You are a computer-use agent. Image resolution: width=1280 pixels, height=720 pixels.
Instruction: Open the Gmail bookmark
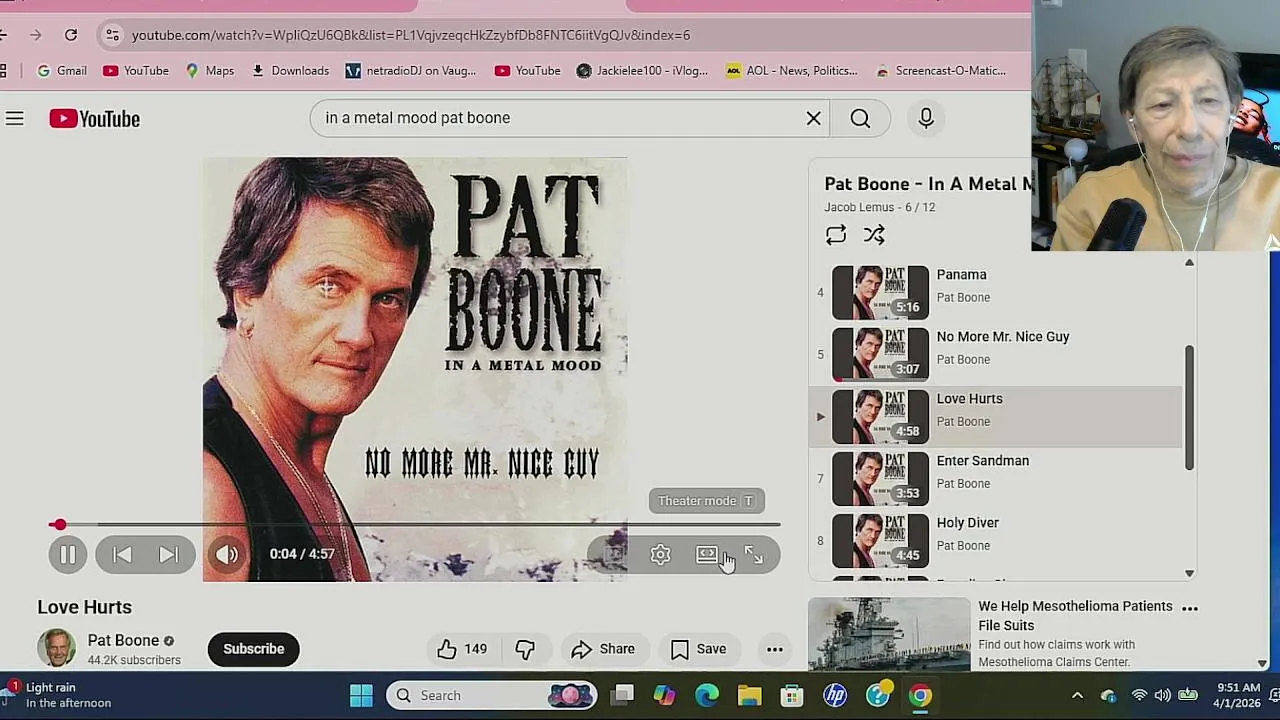(62, 71)
